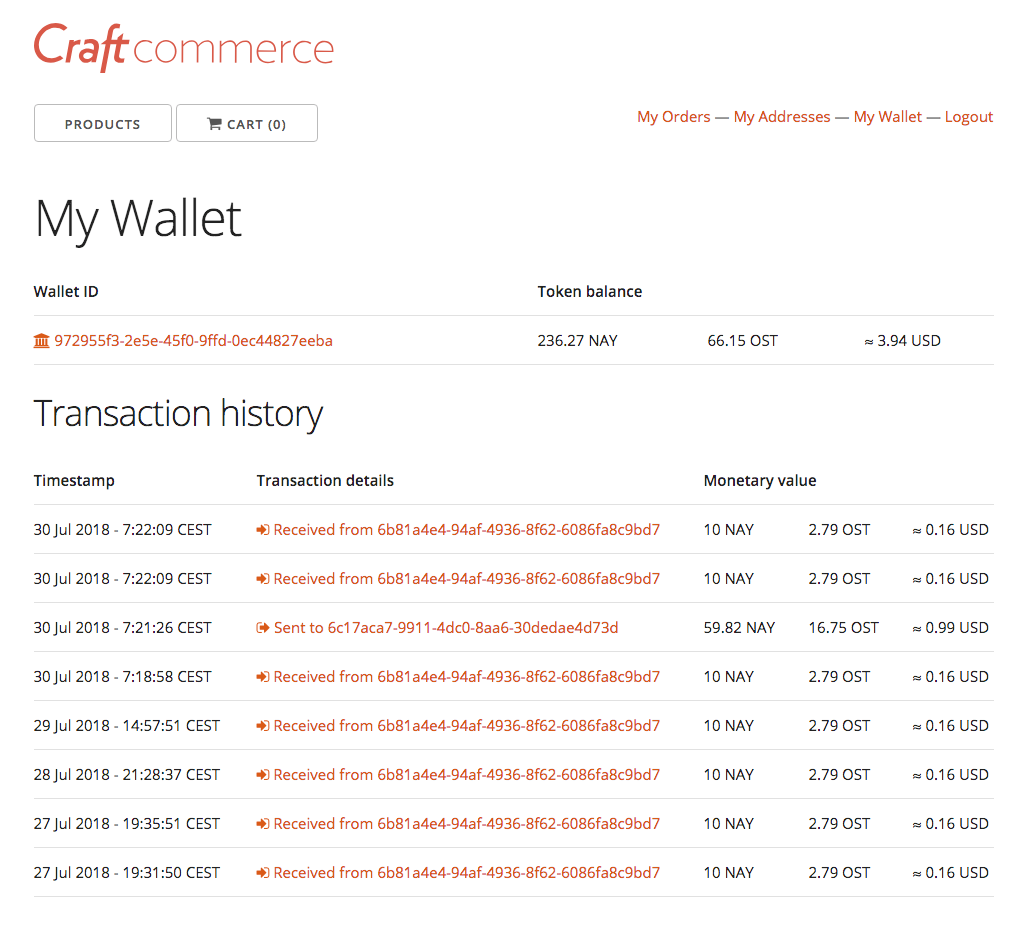Open Received transaction from 27 Jul 19:35:51
Screen dimensions: 1033x926
tap(466, 823)
